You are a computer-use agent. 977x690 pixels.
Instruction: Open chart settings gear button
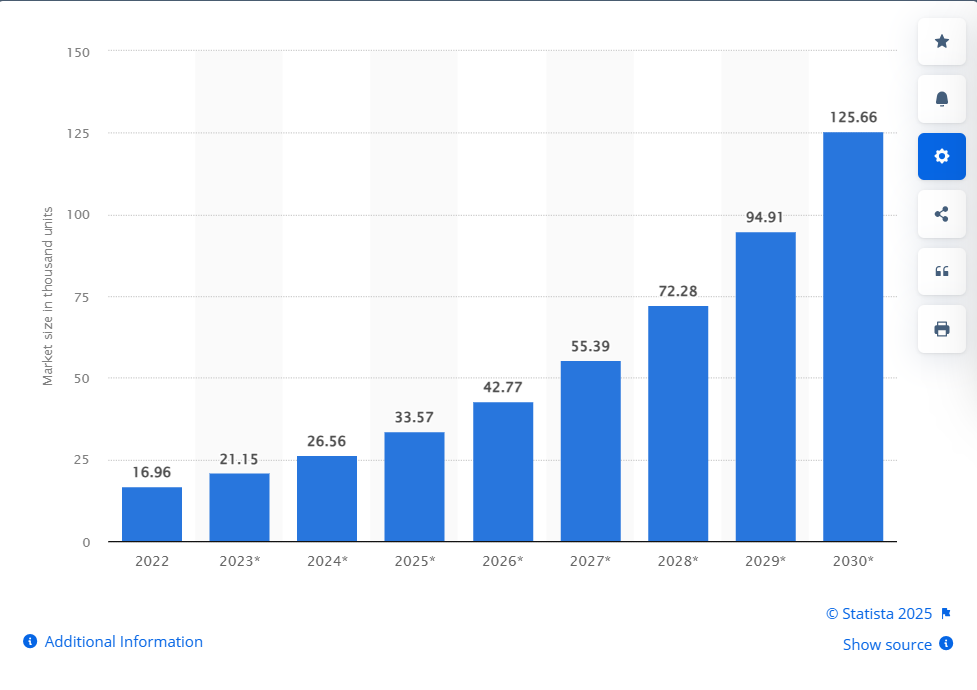[941, 156]
